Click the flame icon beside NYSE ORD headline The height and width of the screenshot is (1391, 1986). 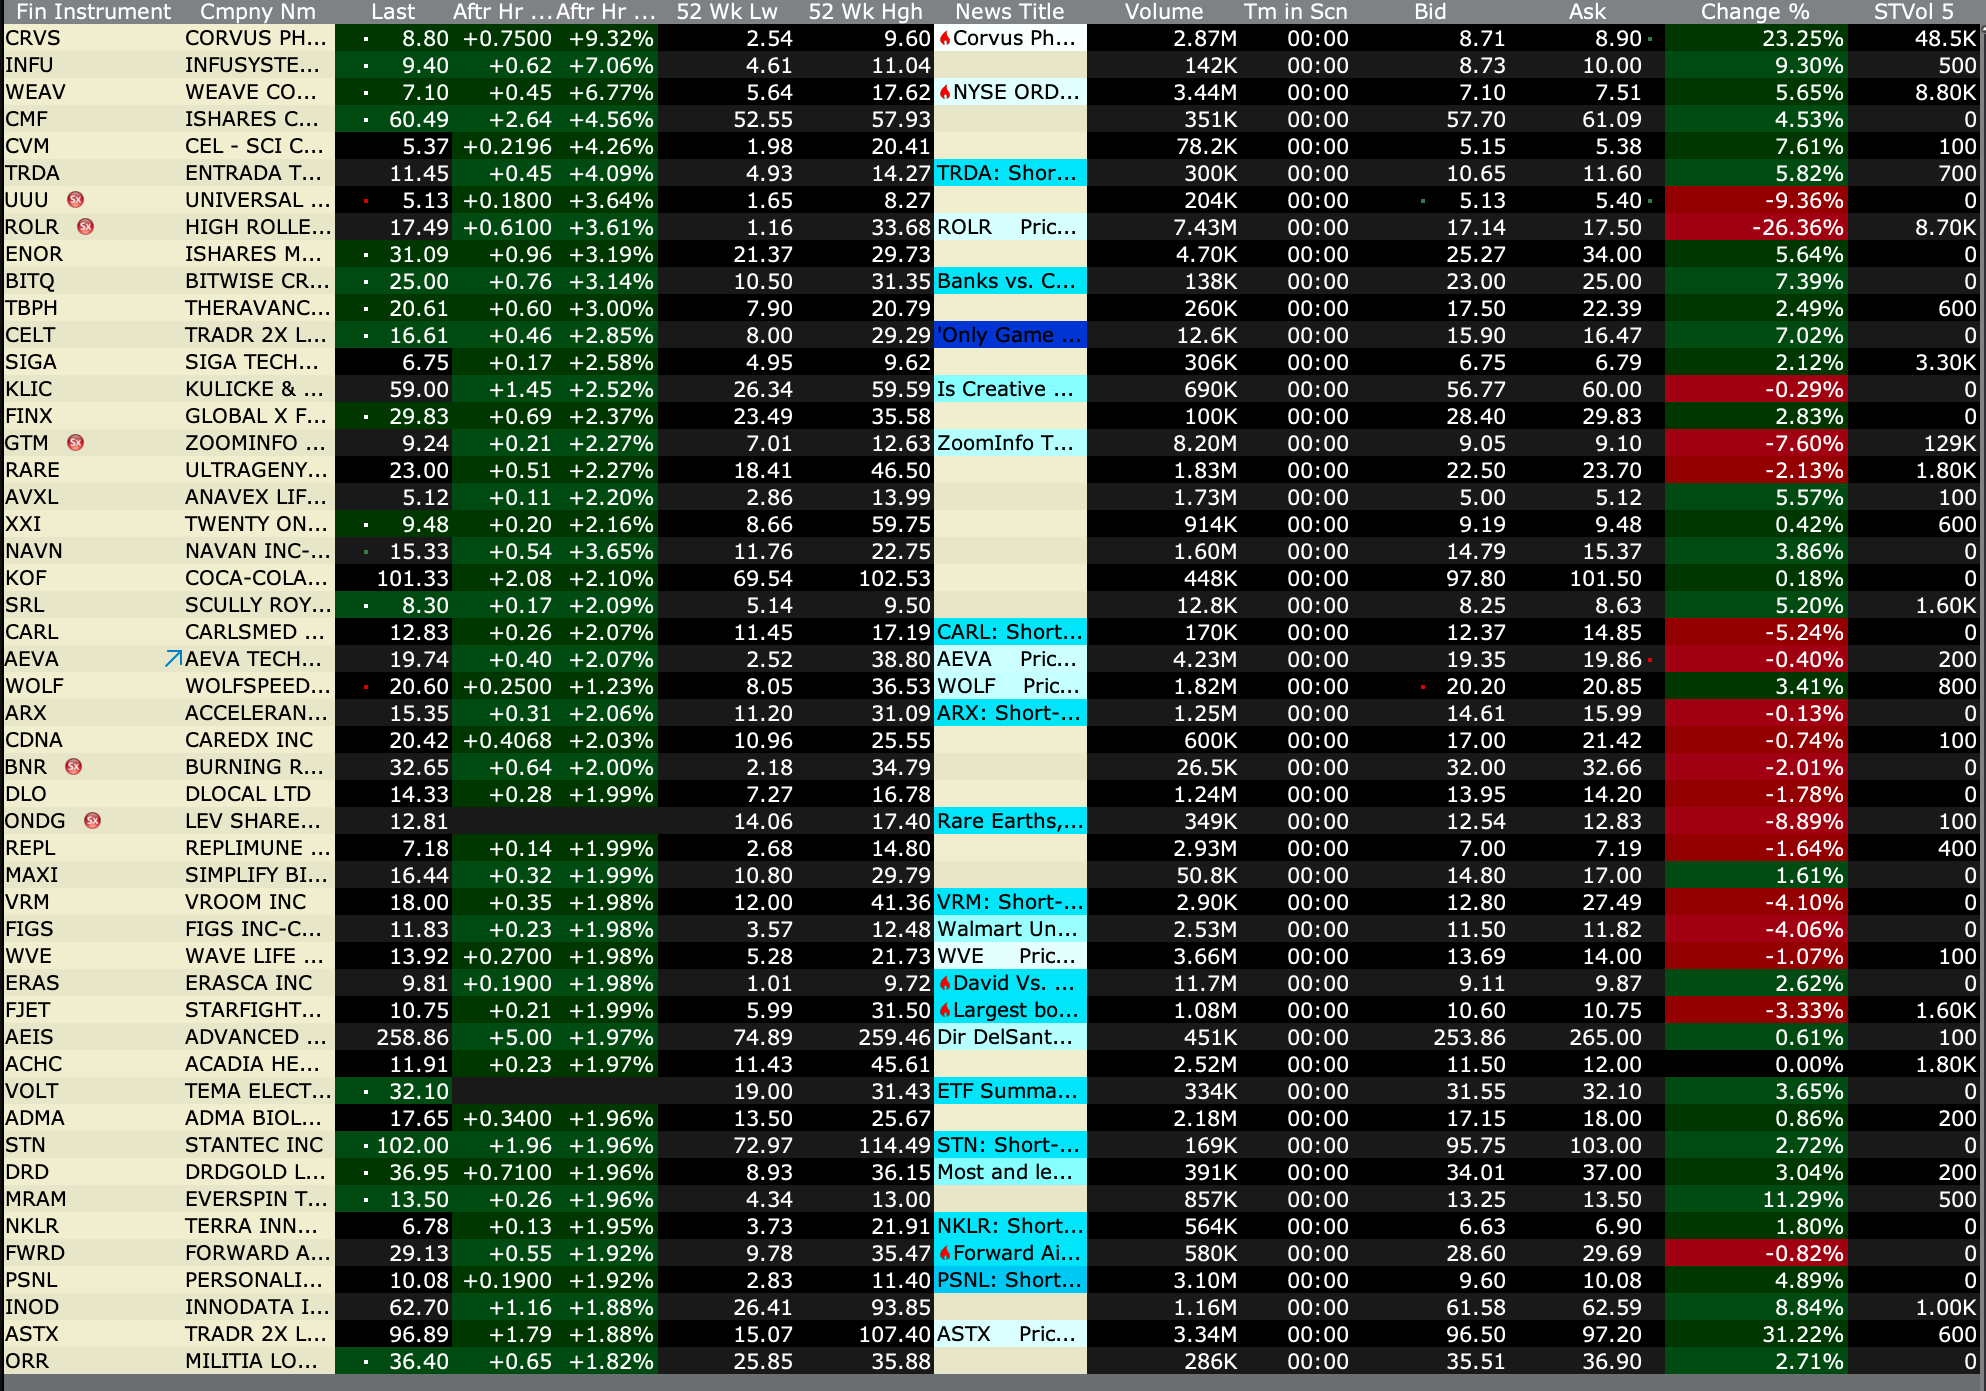click(x=945, y=93)
